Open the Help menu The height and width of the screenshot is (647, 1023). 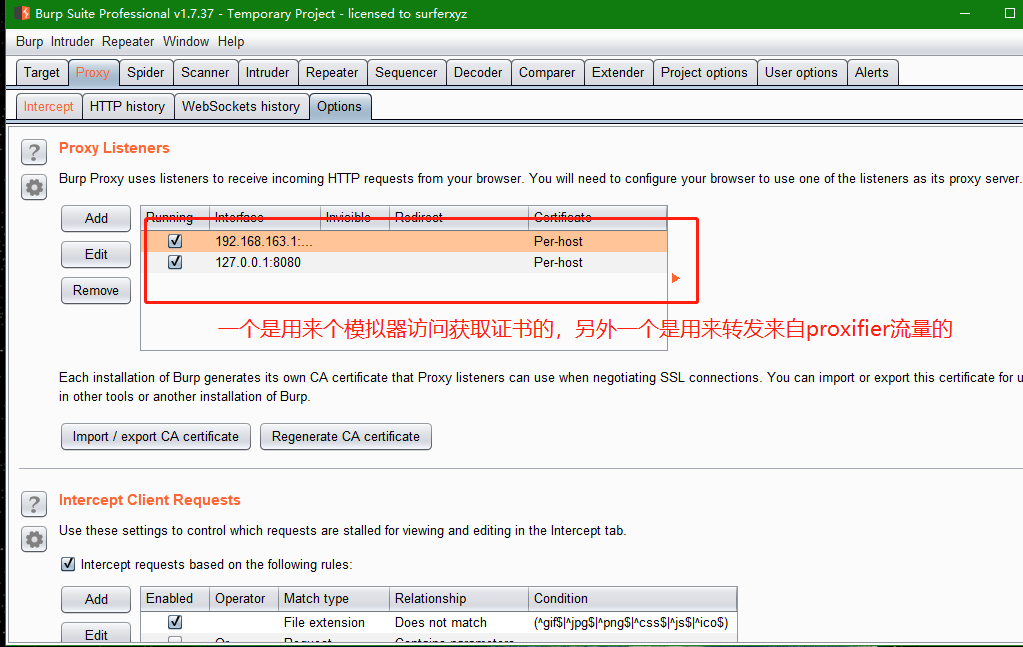tap(231, 42)
